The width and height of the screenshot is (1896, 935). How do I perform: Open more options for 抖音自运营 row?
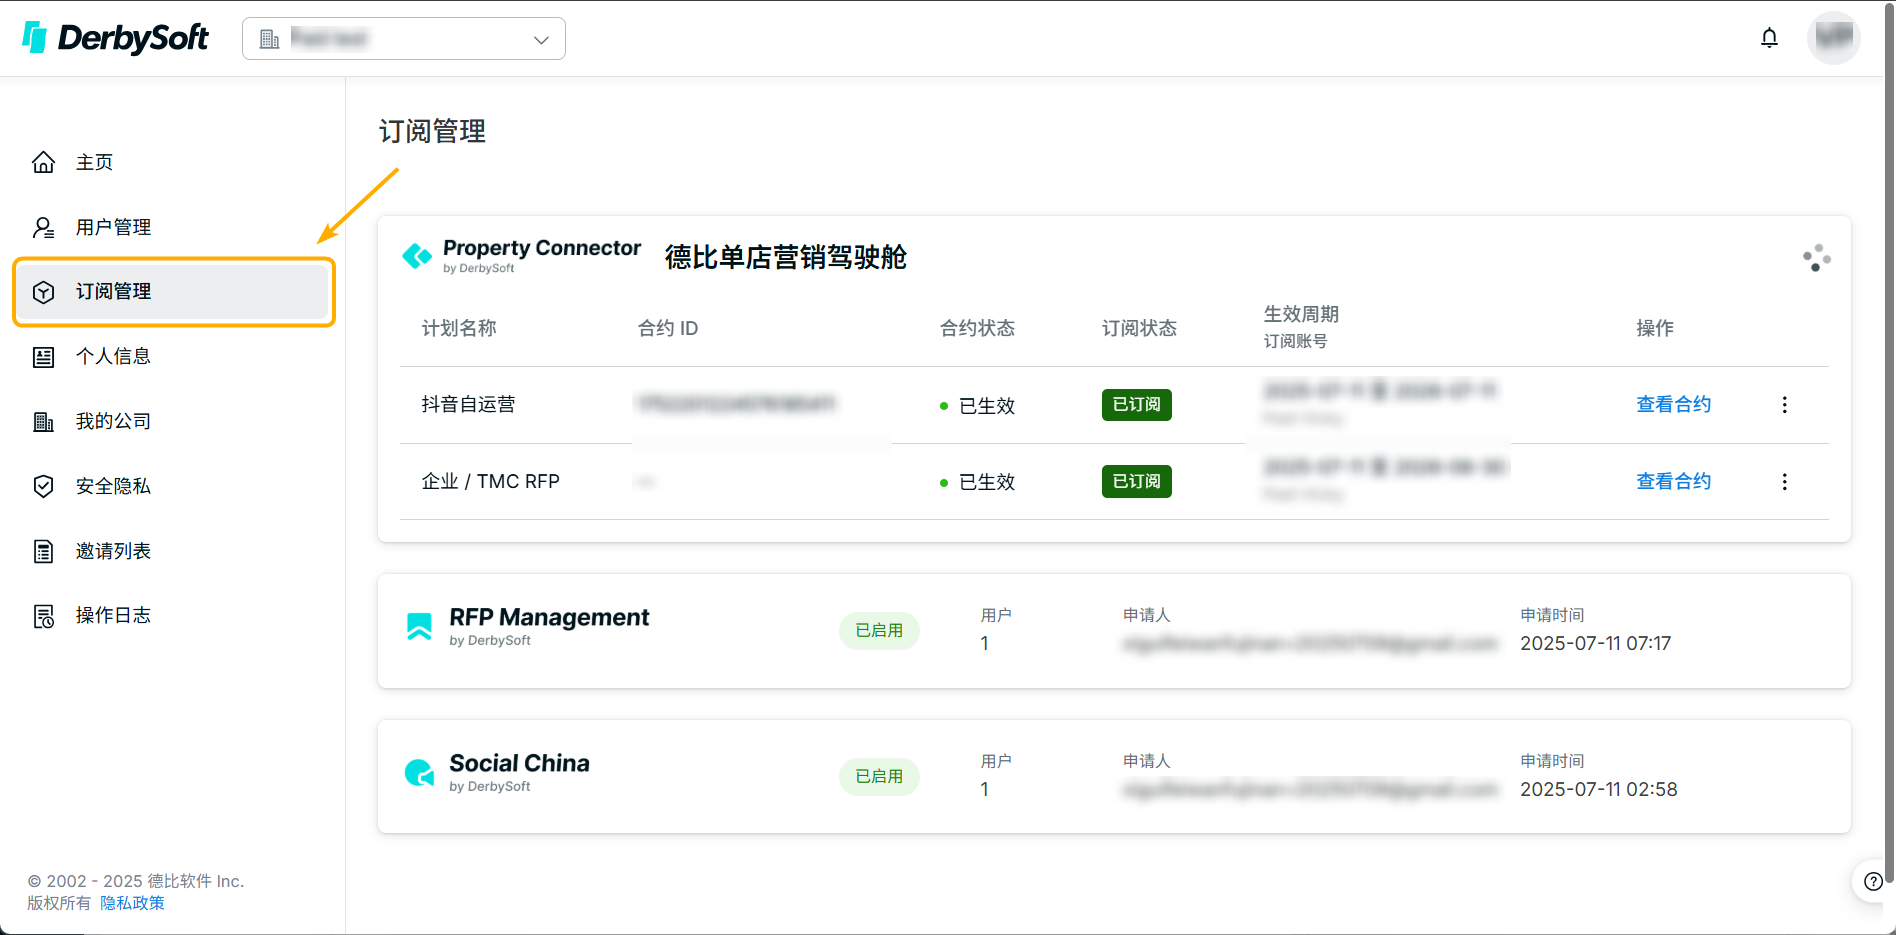1784,404
